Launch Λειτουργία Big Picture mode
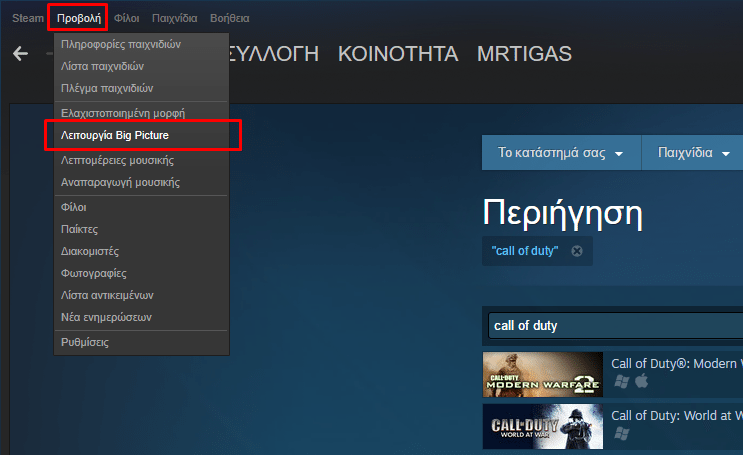Screen dimensions: 743x455 pyautogui.click(x=141, y=135)
